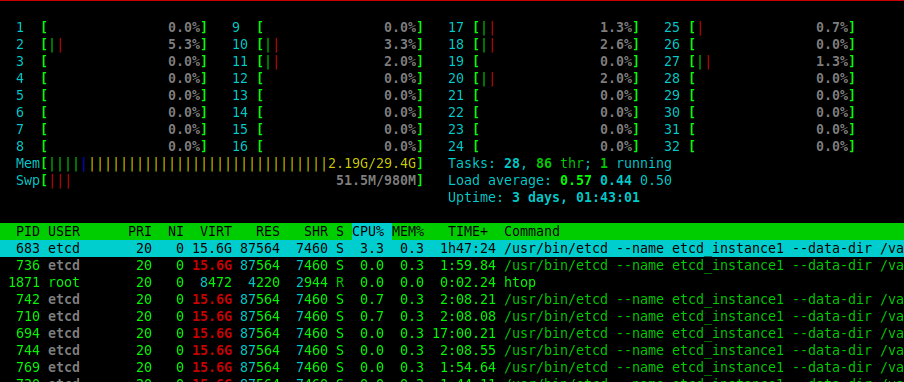Click the CPU 10 meter showing 3.3%
Screen dimensions: 904x382
(327, 44)
